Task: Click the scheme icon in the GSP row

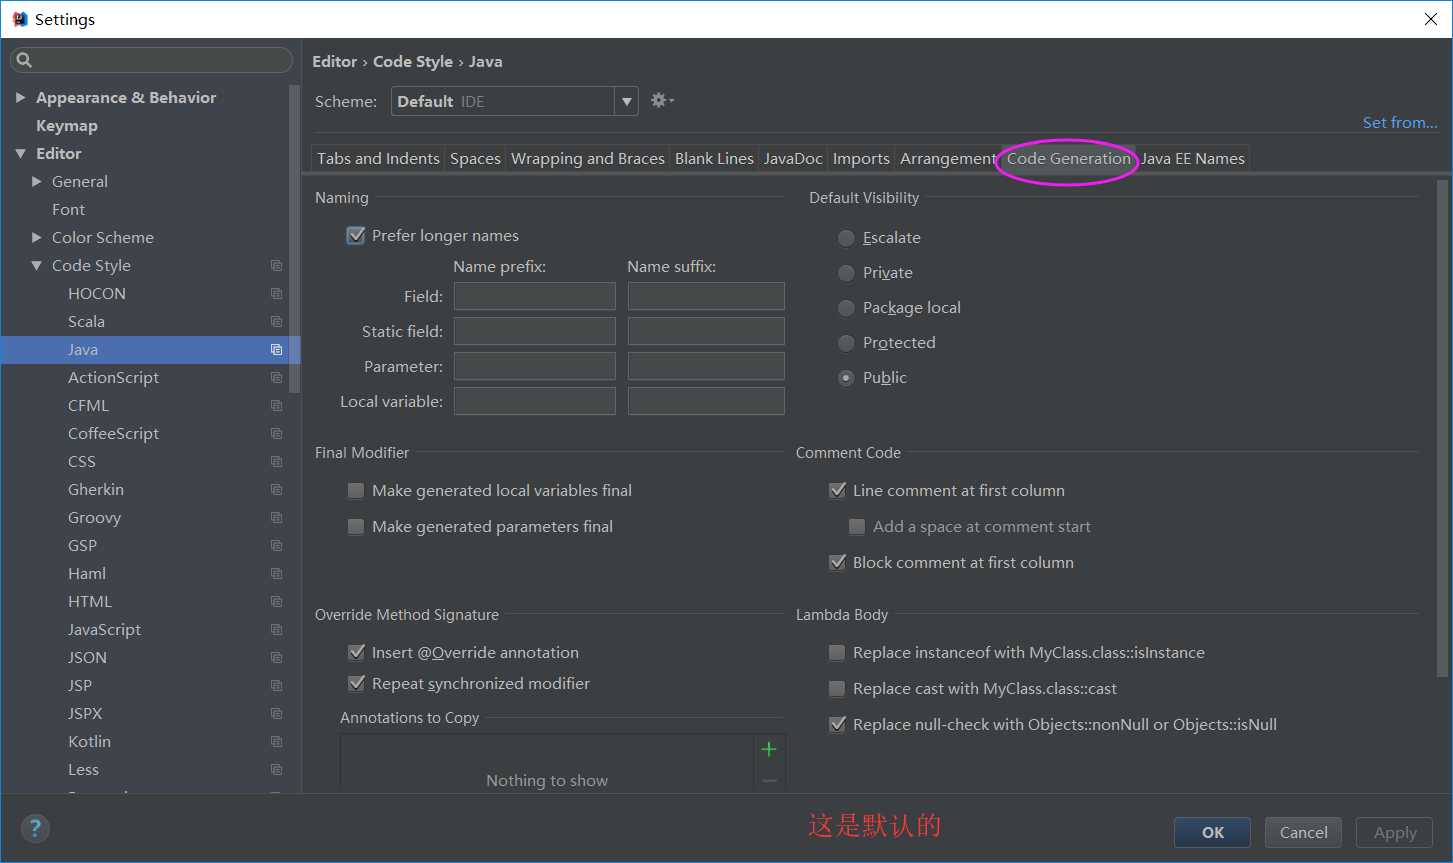Action: click(277, 545)
